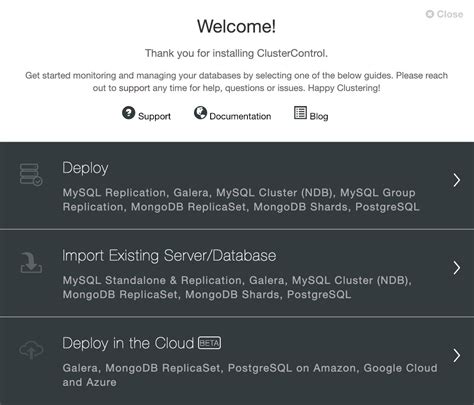Click the Support question-mark icon

pyautogui.click(x=128, y=113)
